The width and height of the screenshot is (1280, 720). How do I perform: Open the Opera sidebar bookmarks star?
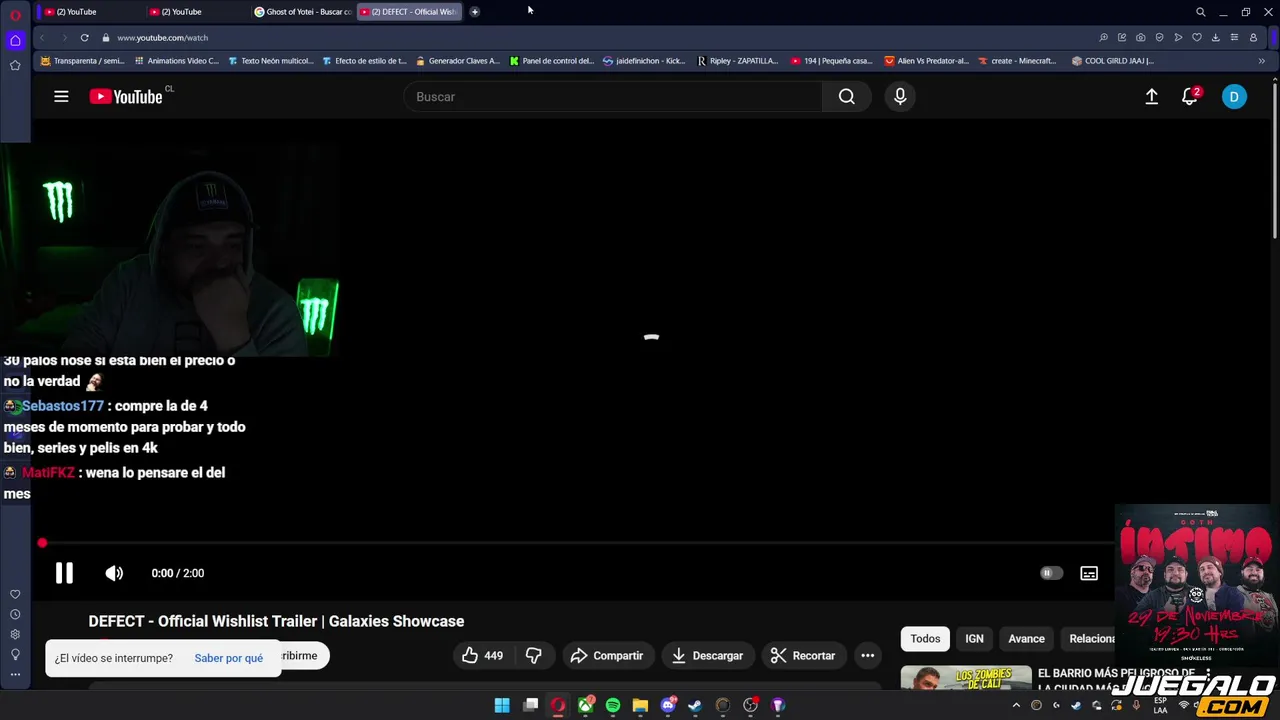(15, 65)
